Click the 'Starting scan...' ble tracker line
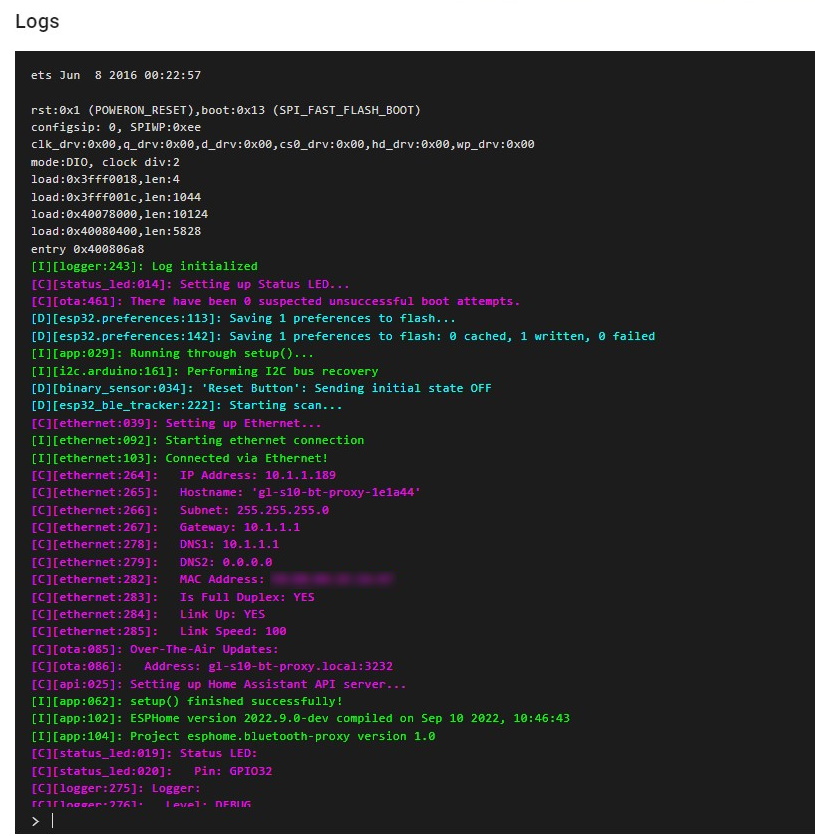Viewport: 815px width, 836px height. 187,405
